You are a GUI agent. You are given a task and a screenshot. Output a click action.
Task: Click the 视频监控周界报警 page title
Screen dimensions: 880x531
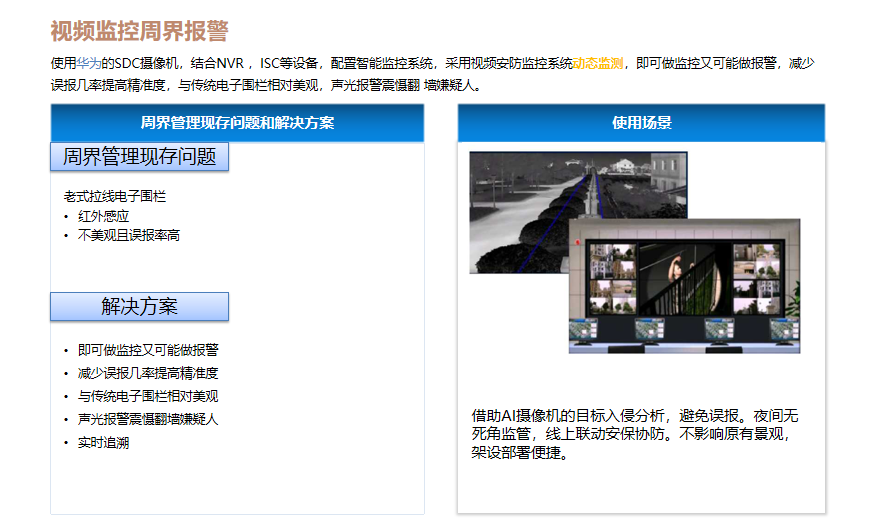click(139, 31)
